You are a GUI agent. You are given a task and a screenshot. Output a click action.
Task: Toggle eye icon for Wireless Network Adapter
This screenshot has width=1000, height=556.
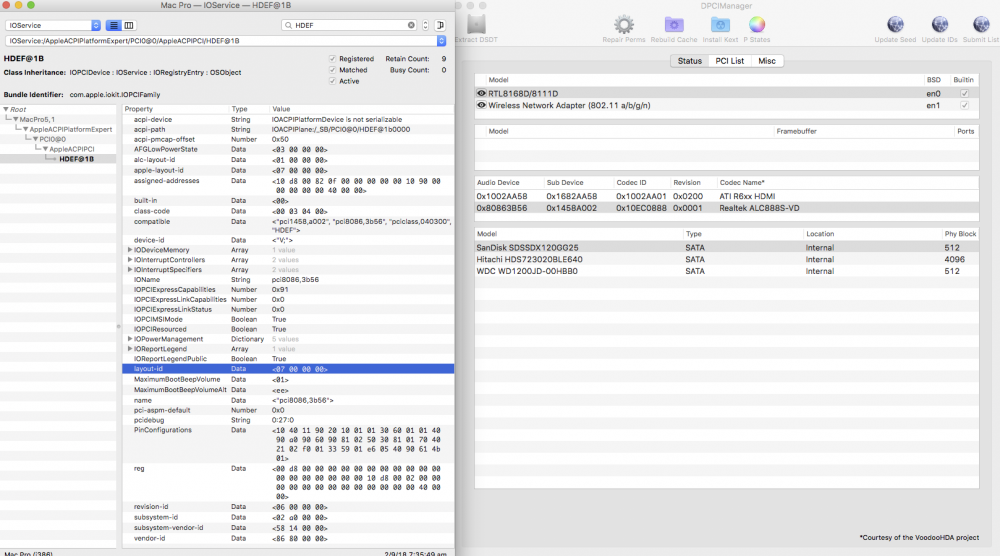[x=482, y=105]
